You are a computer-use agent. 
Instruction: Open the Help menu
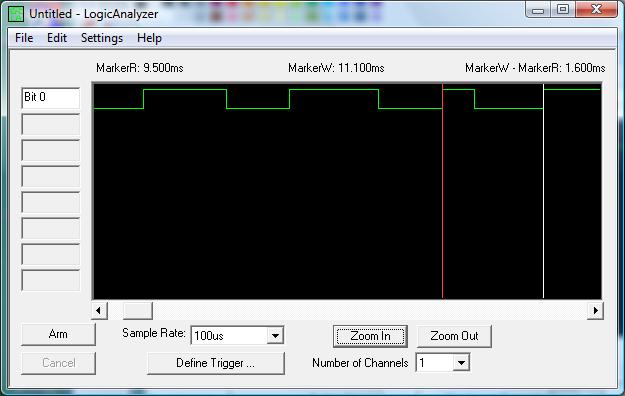[149, 38]
